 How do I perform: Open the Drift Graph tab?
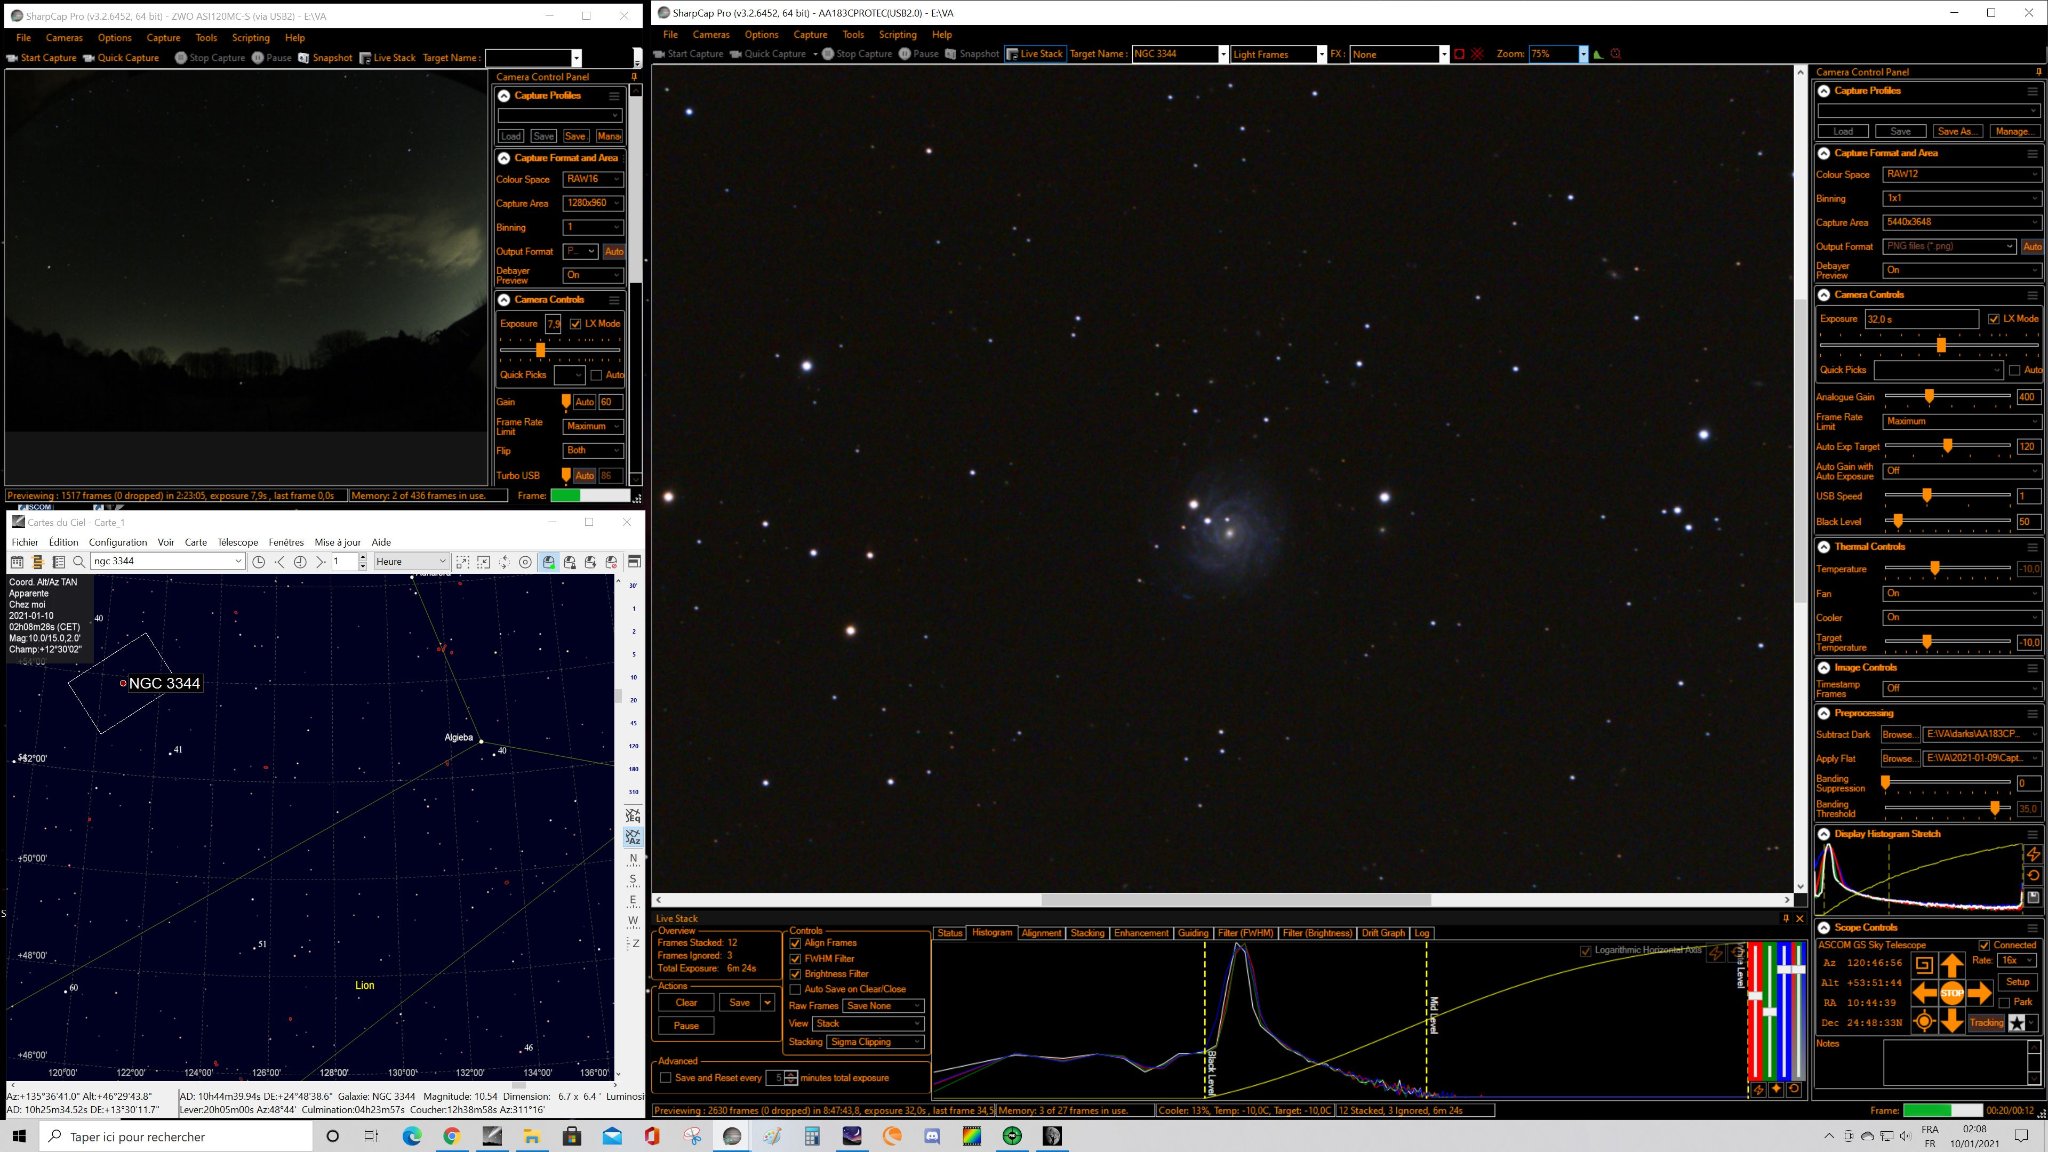(1383, 933)
